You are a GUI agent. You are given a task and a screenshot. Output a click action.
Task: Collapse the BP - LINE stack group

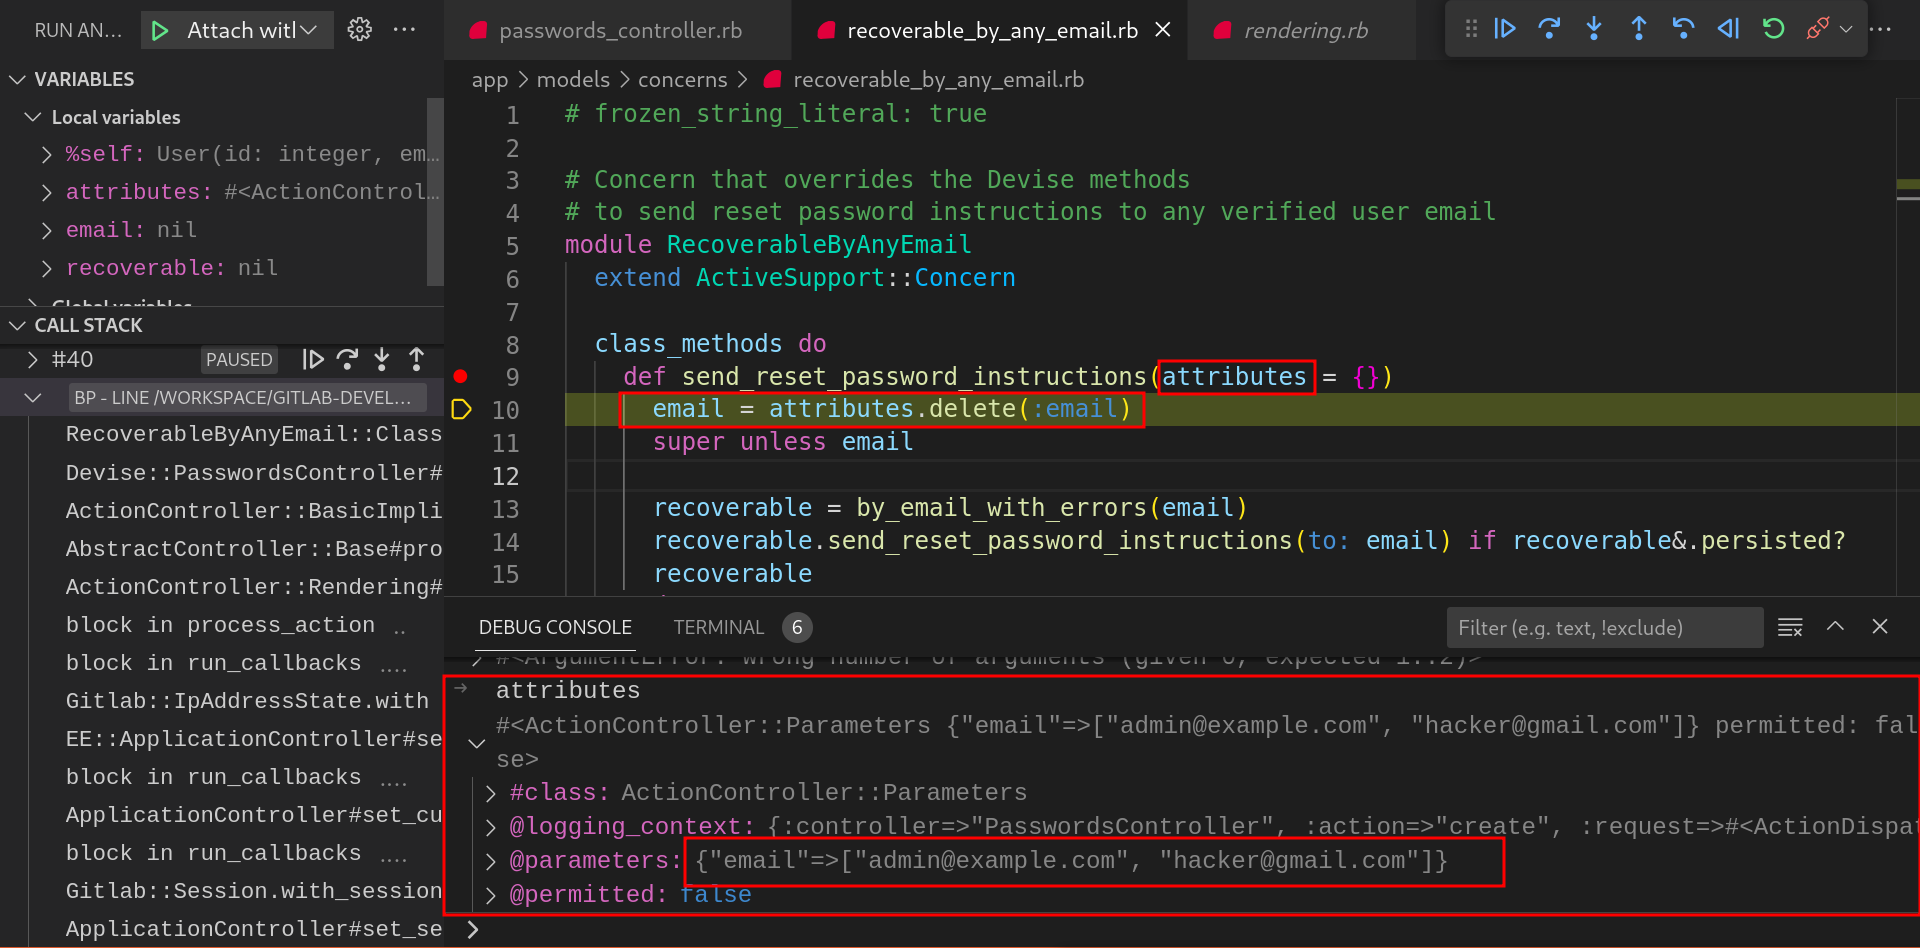point(33,397)
